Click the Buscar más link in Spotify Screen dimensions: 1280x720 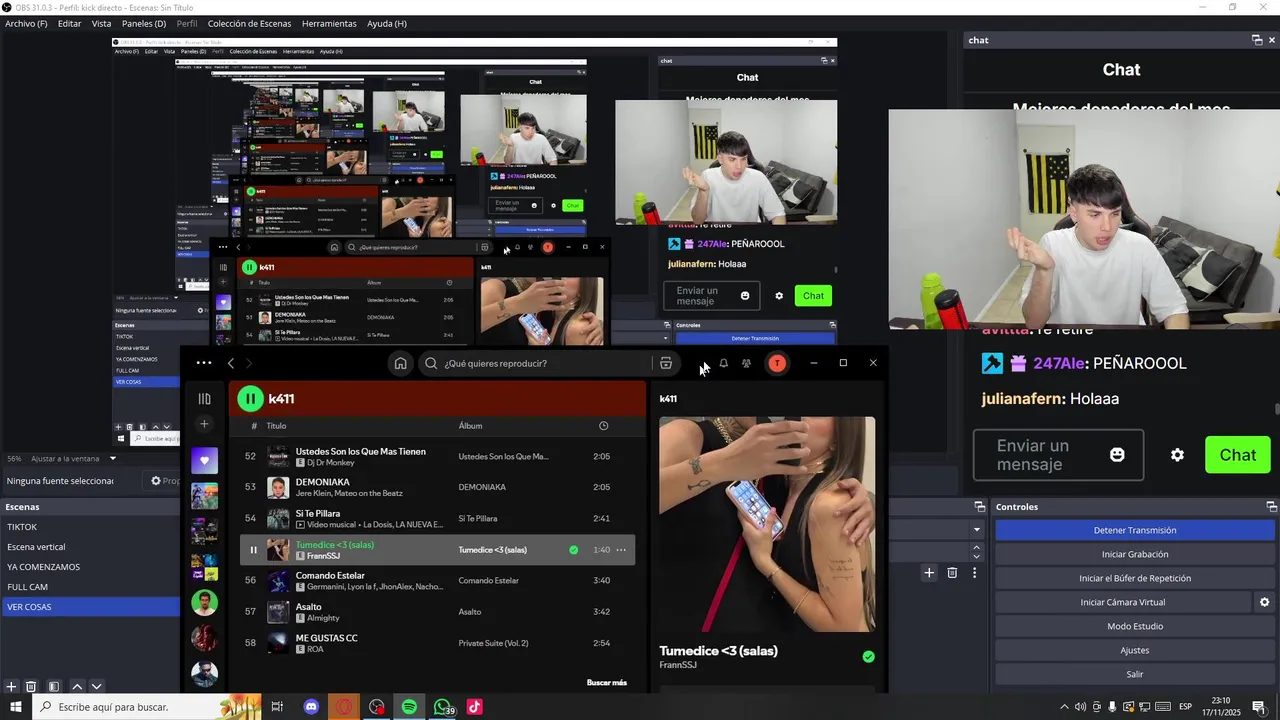pyautogui.click(x=606, y=682)
